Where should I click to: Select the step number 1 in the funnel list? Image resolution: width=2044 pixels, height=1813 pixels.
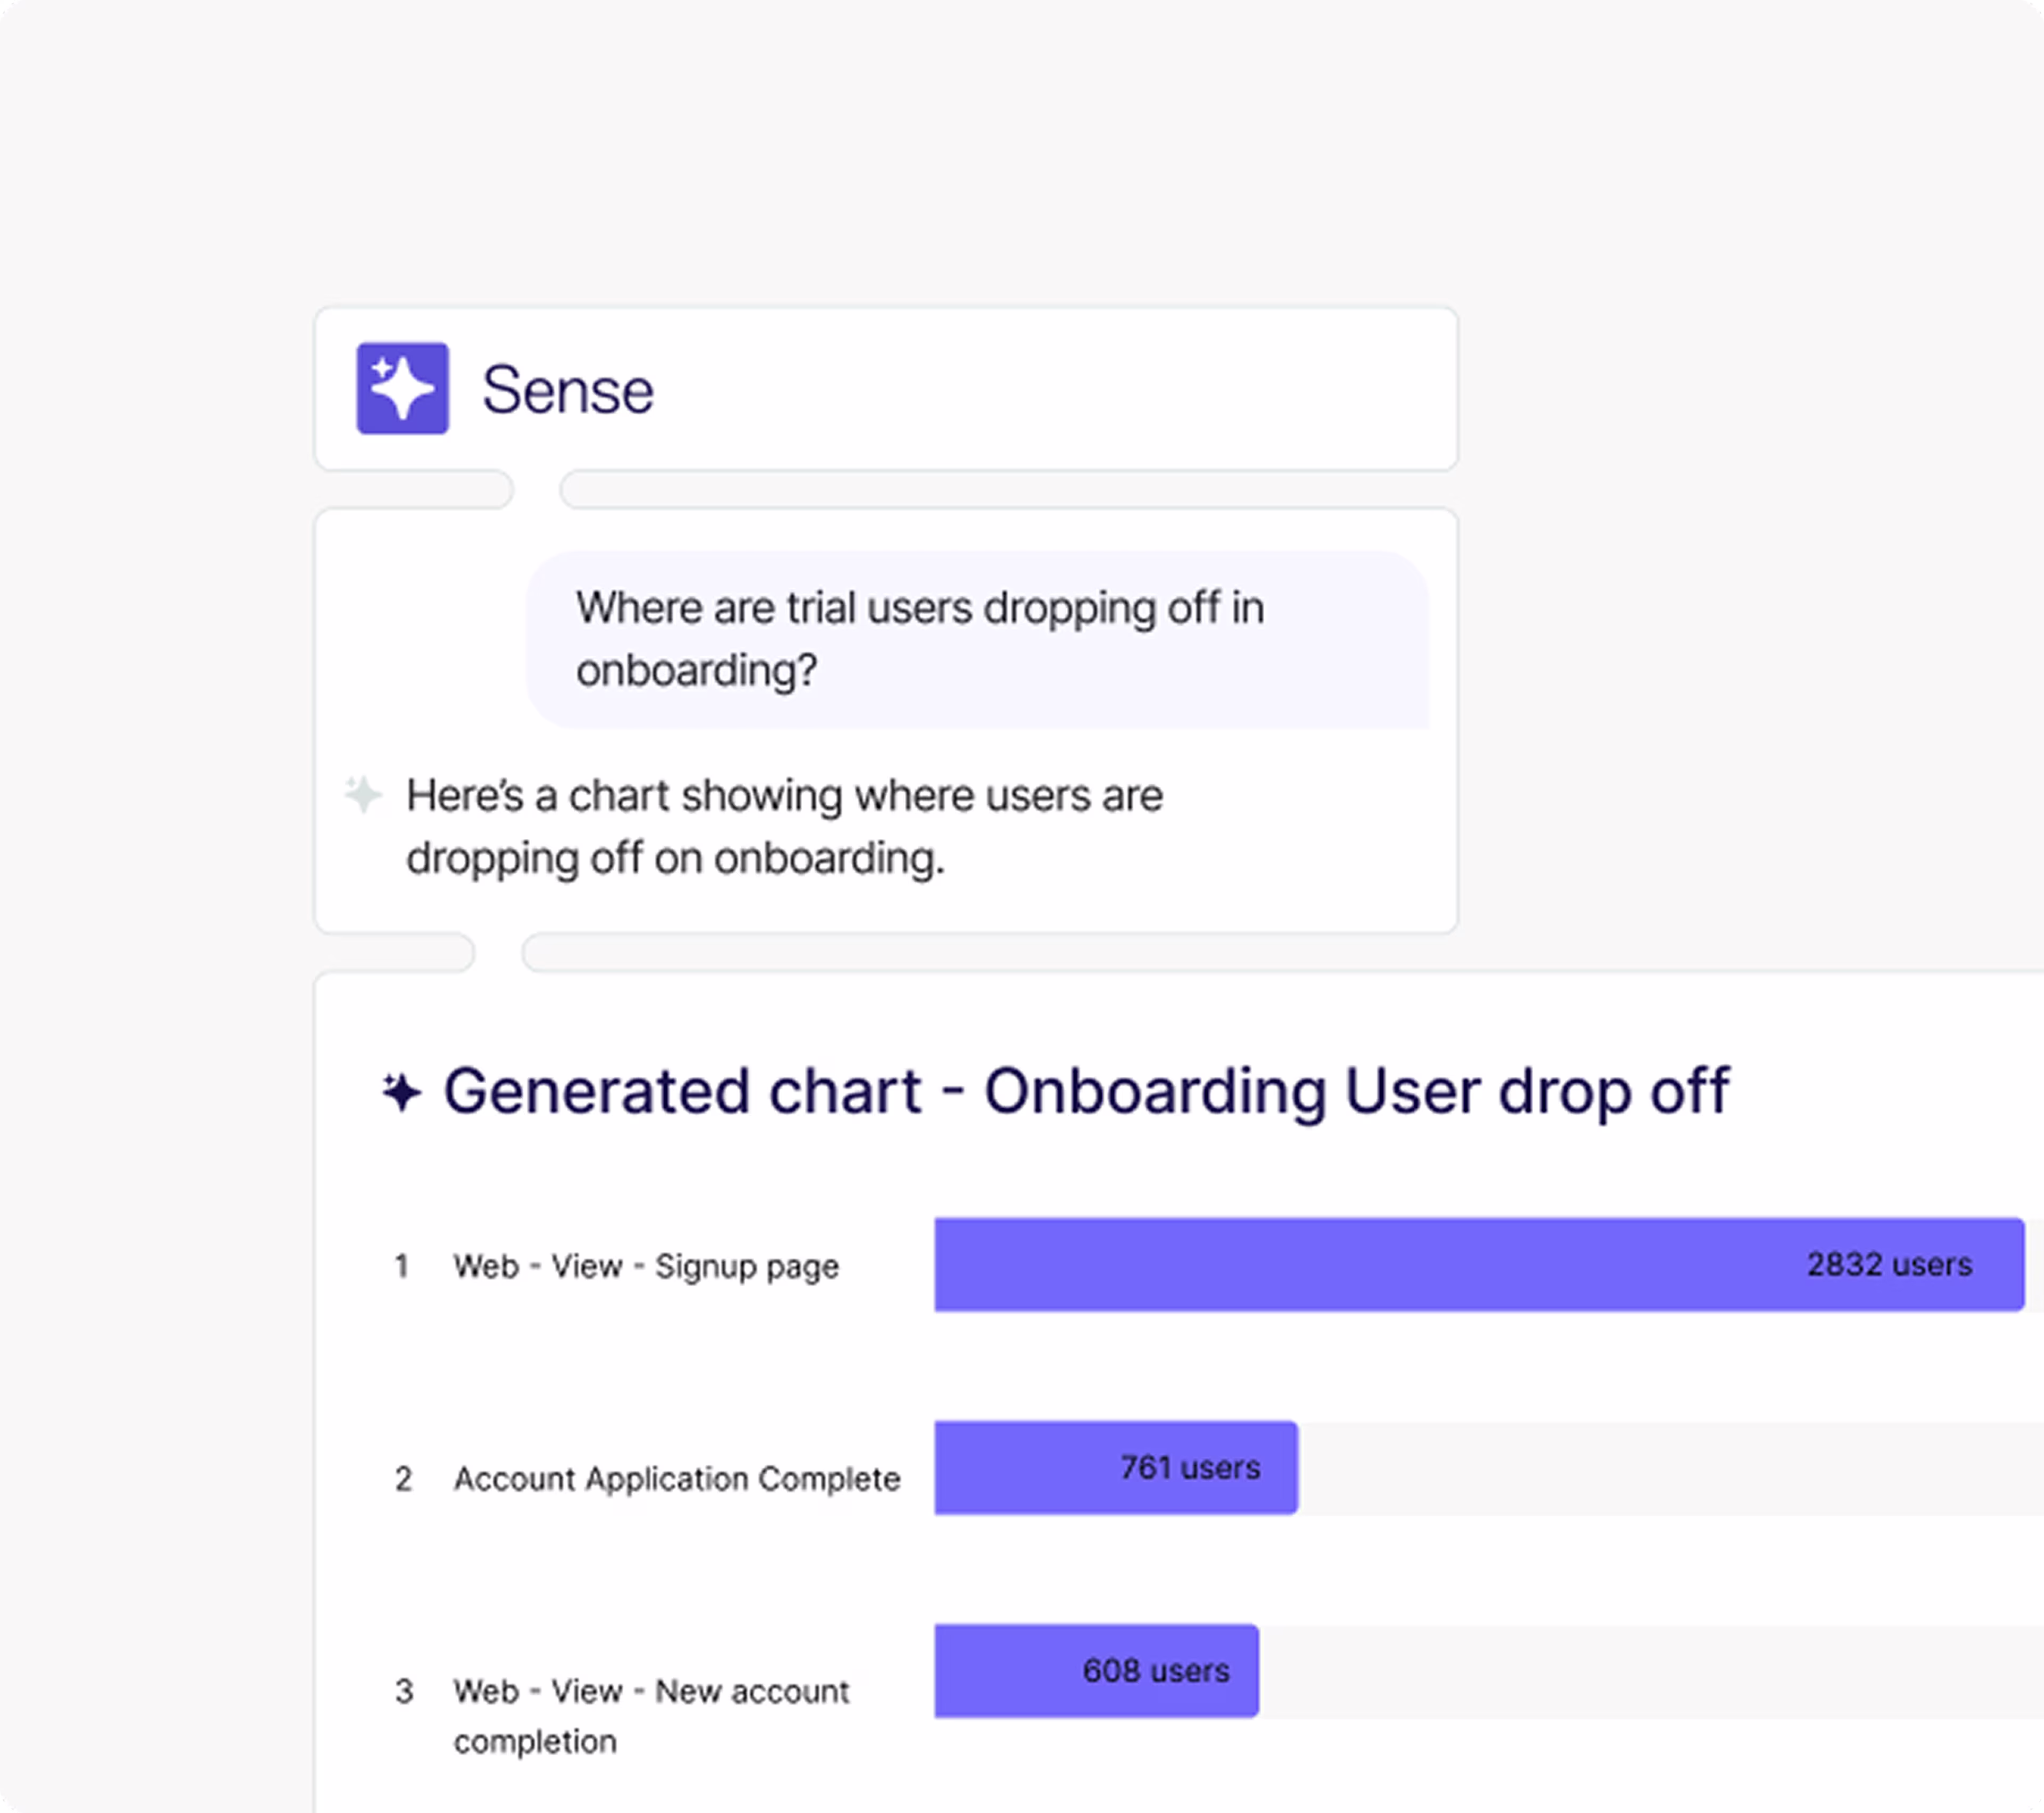tap(404, 1265)
